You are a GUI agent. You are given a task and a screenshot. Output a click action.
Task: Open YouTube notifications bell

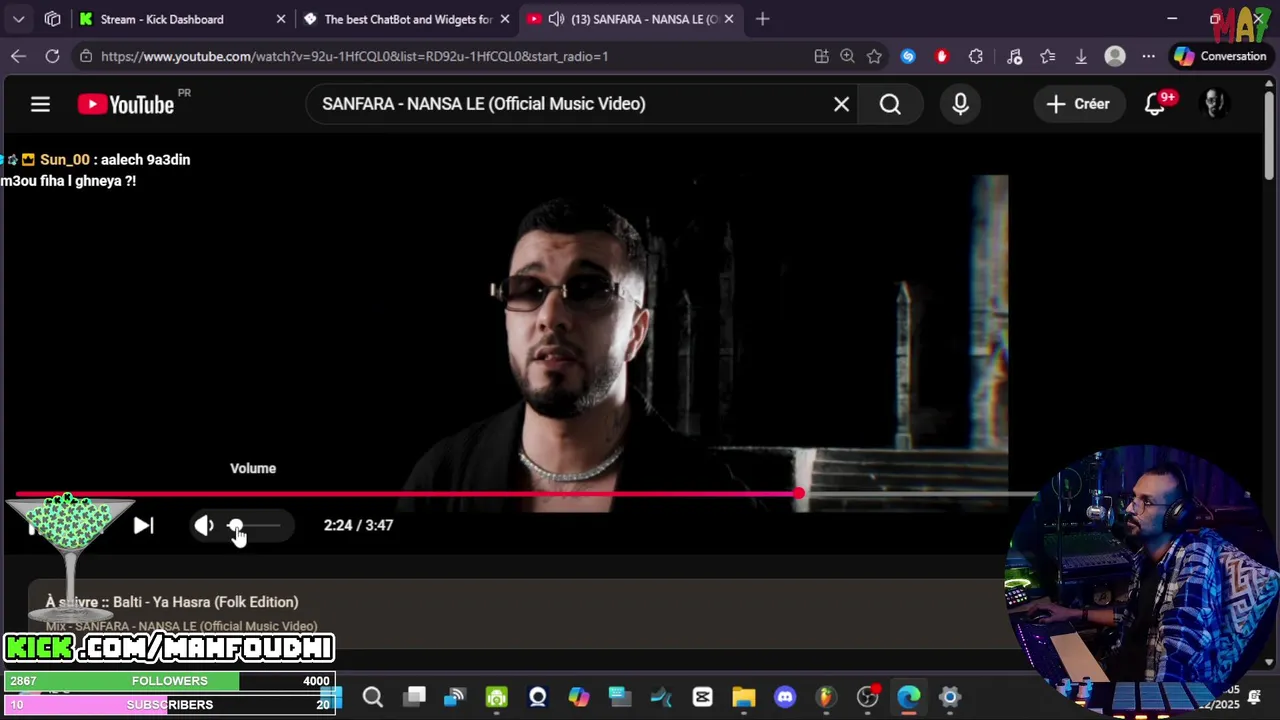click(1155, 104)
